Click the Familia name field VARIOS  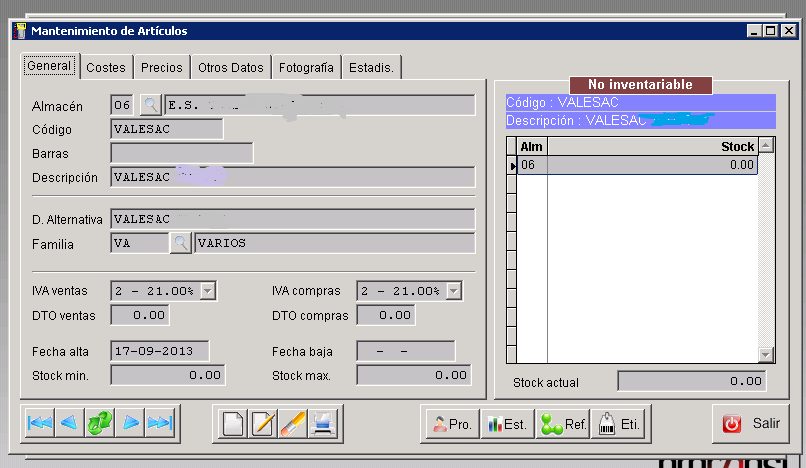click(x=335, y=243)
